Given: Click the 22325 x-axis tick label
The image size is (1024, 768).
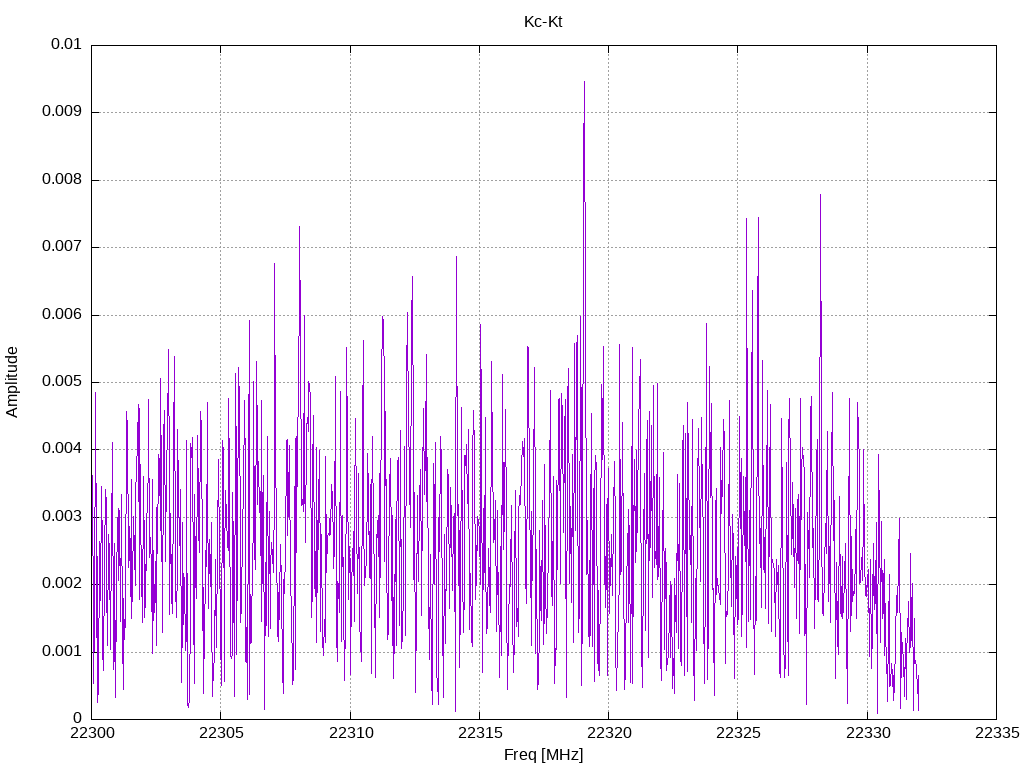Looking at the screenshot, I should tap(739, 733).
